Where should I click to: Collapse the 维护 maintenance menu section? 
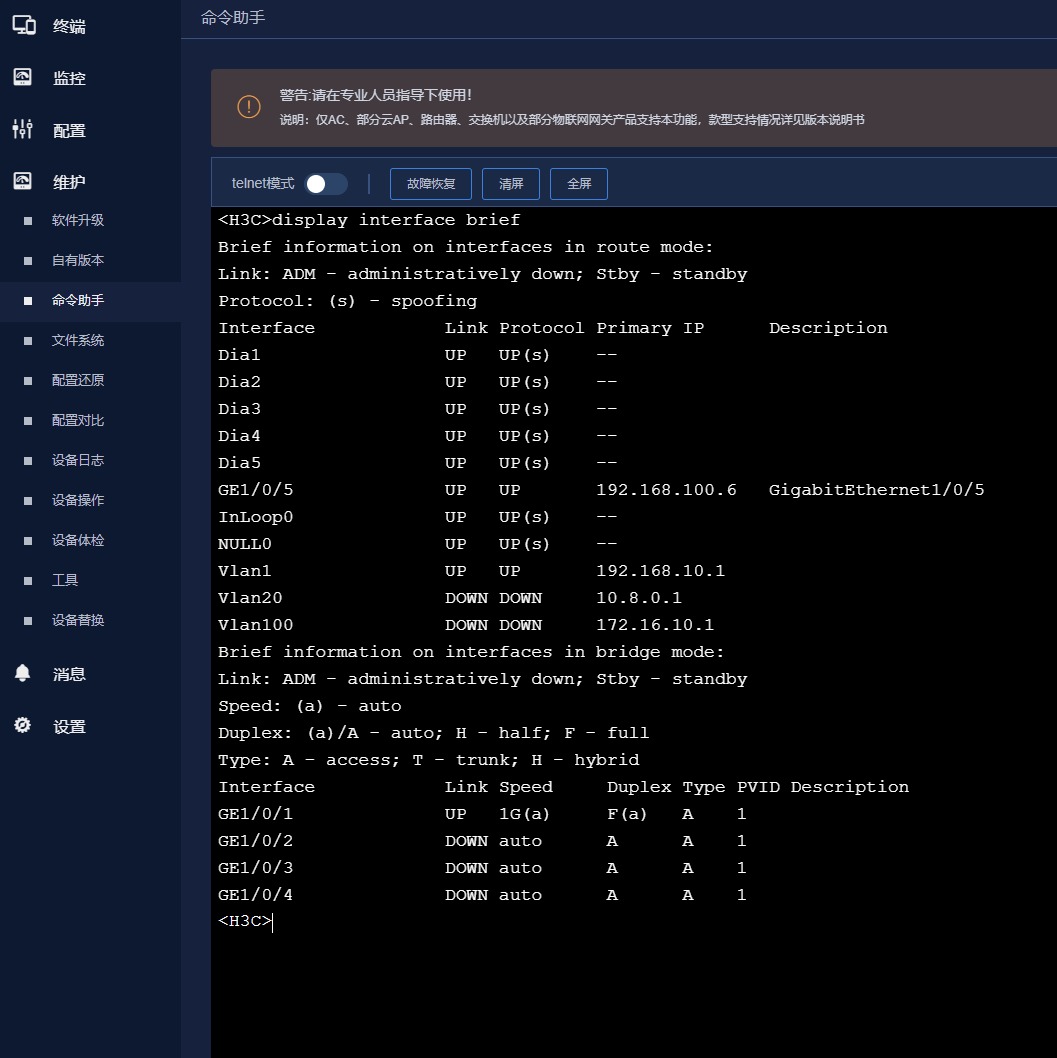tap(69, 182)
